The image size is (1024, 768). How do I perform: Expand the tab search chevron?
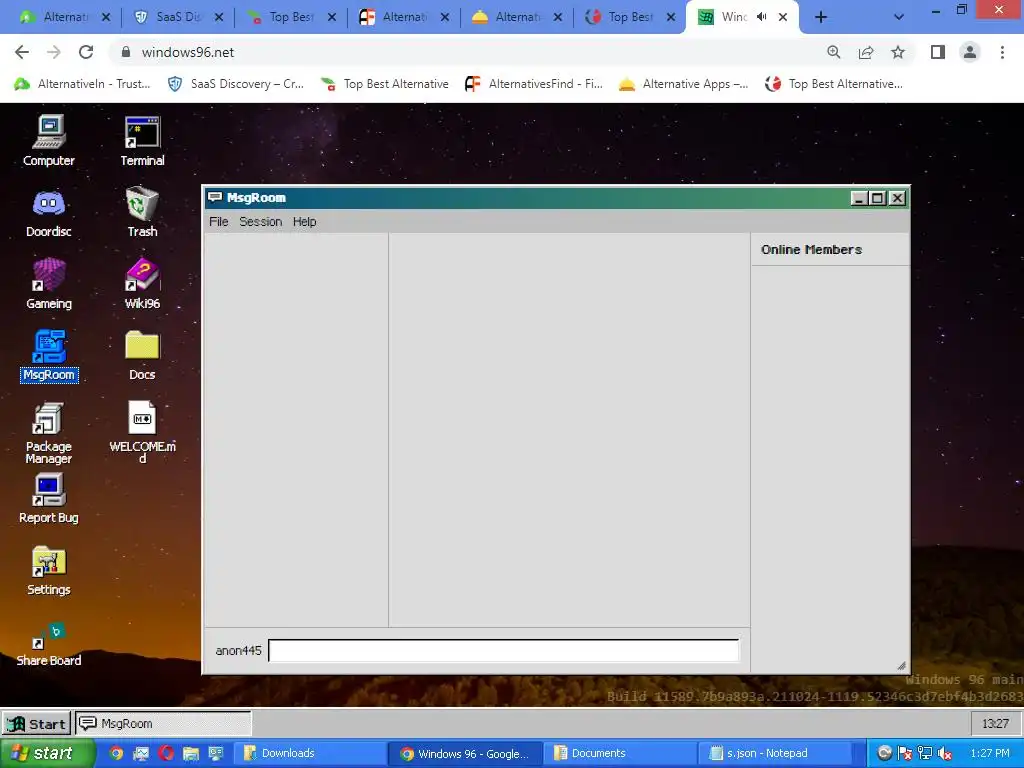(x=899, y=18)
